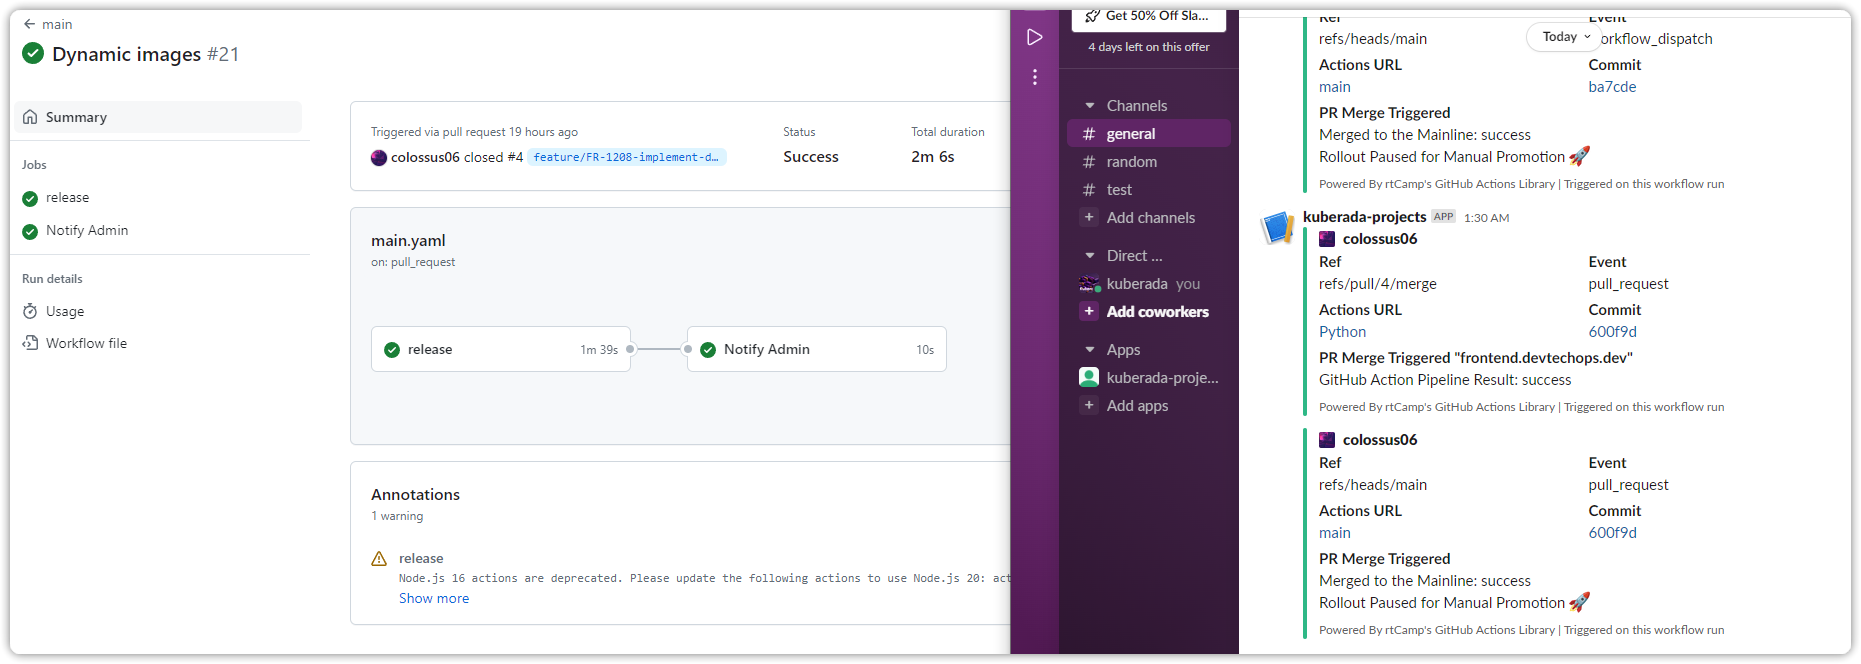Click the back arrow to main
This screenshot has width=1861, height=664.
coord(30,24)
